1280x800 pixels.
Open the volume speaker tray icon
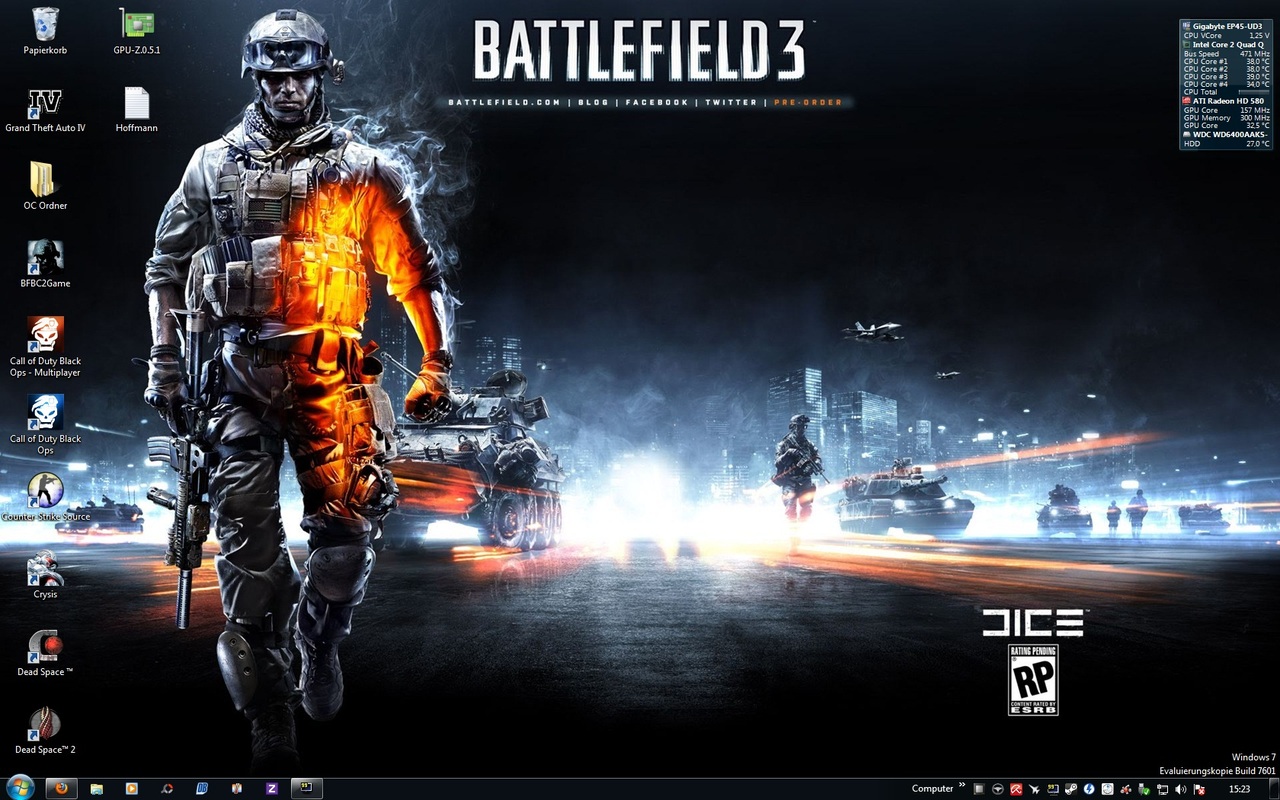[1180, 789]
